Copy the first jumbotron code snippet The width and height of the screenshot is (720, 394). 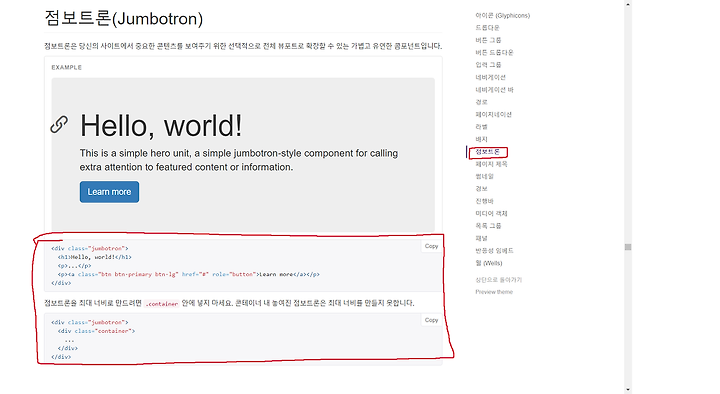pyautogui.click(x=431, y=246)
